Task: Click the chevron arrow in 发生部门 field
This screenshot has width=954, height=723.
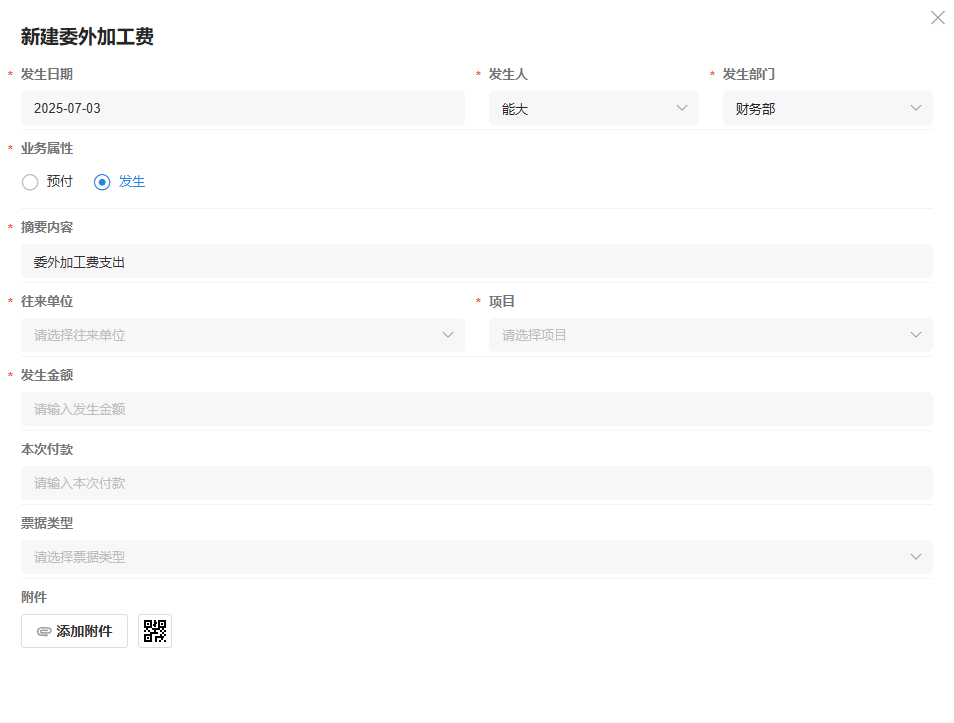Action: (x=915, y=108)
